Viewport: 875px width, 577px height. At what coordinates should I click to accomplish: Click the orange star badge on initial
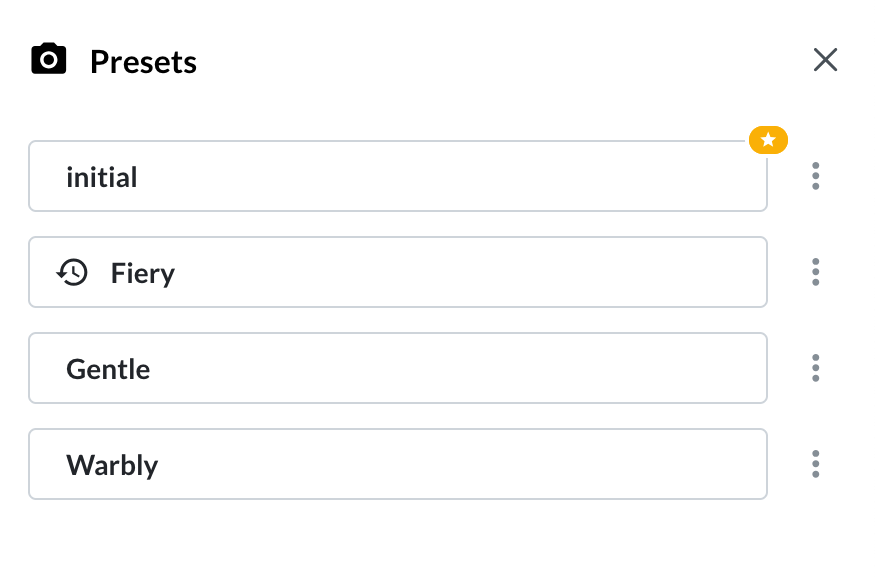(768, 140)
